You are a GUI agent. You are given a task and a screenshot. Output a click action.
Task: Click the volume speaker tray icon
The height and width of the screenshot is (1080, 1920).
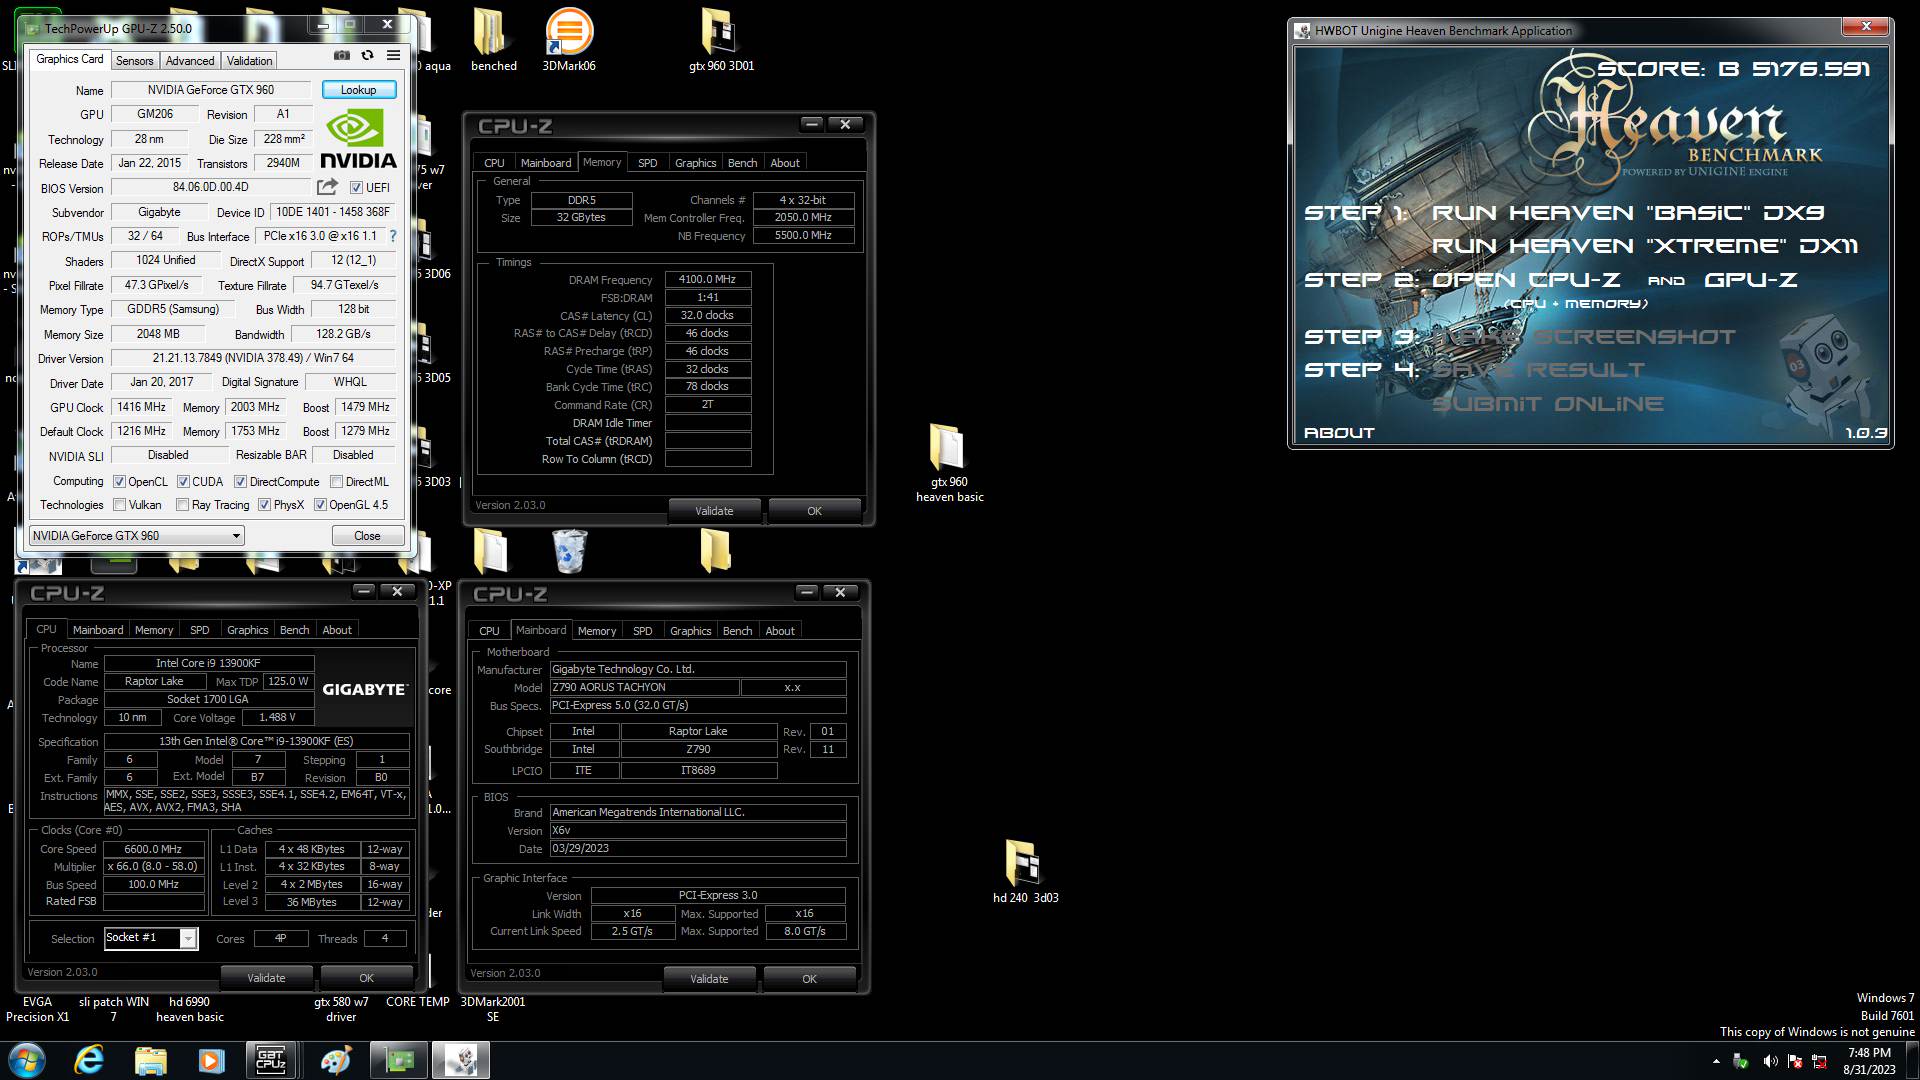point(1770,1061)
